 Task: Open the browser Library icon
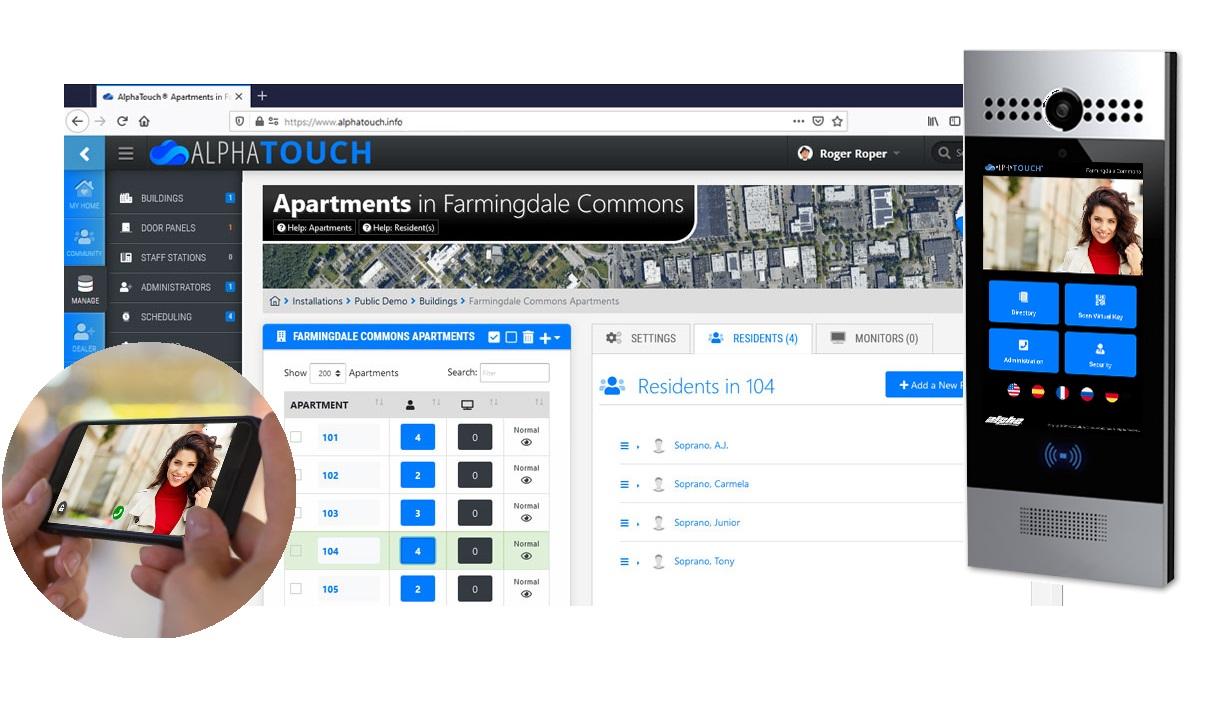click(933, 121)
